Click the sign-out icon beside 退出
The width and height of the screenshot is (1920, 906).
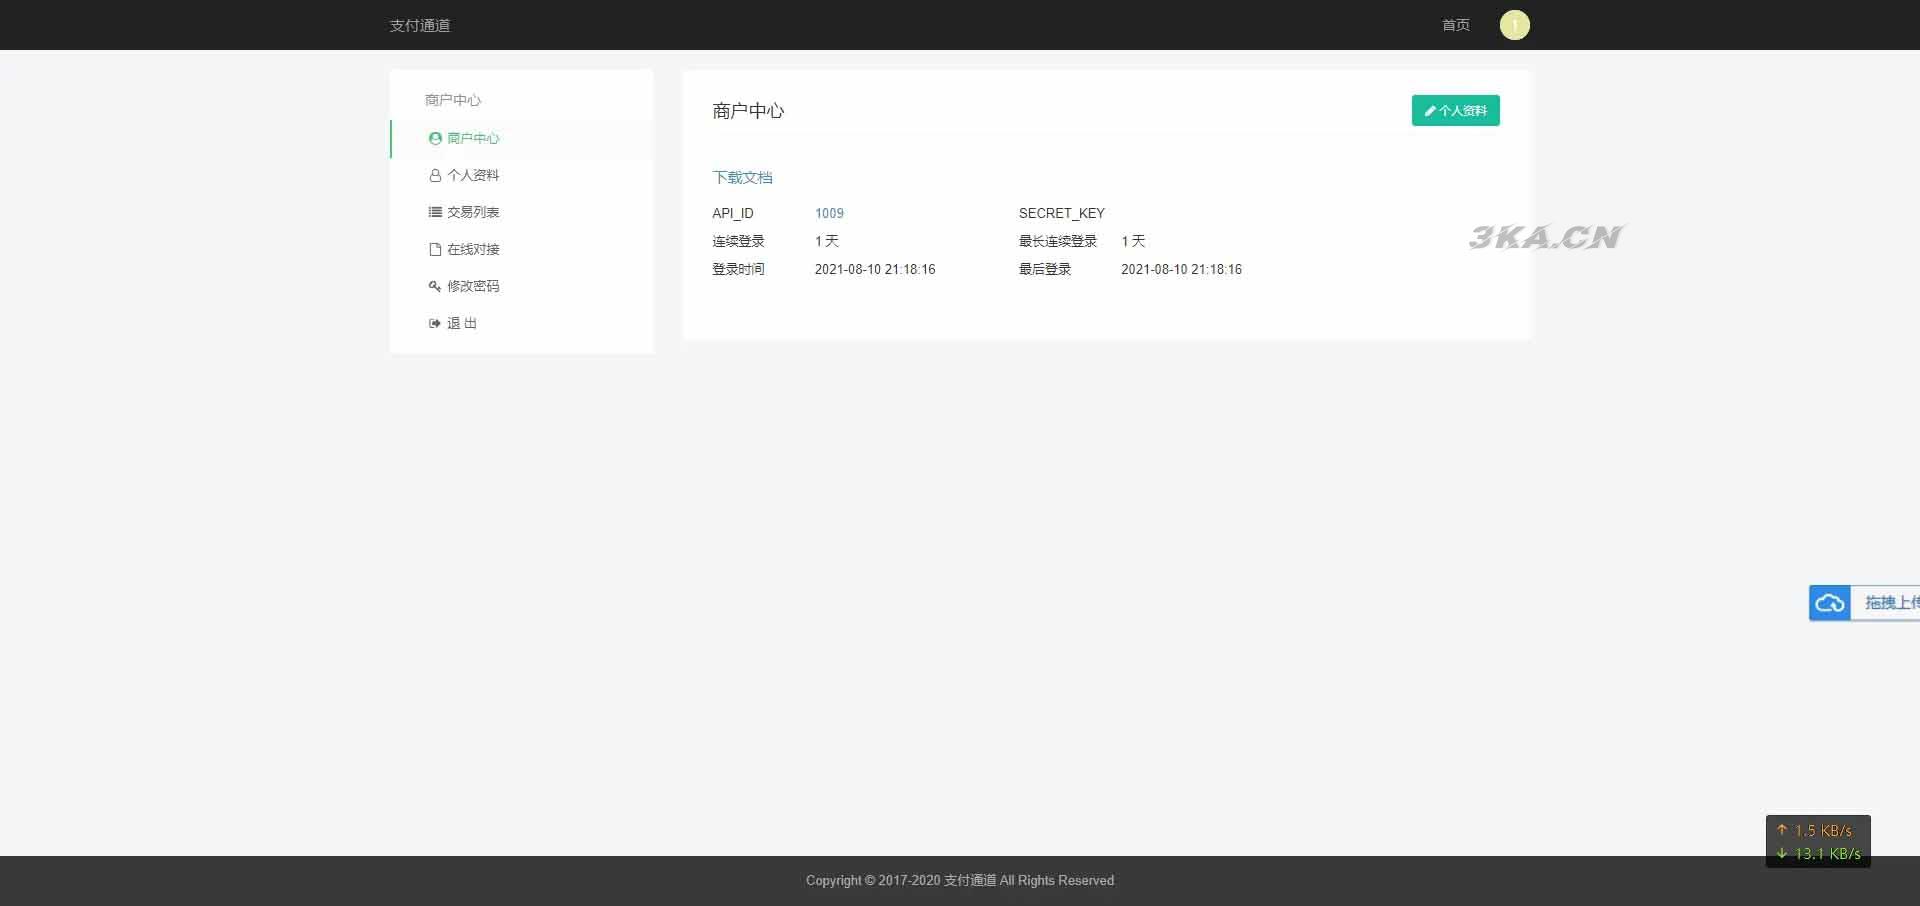point(435,323)
